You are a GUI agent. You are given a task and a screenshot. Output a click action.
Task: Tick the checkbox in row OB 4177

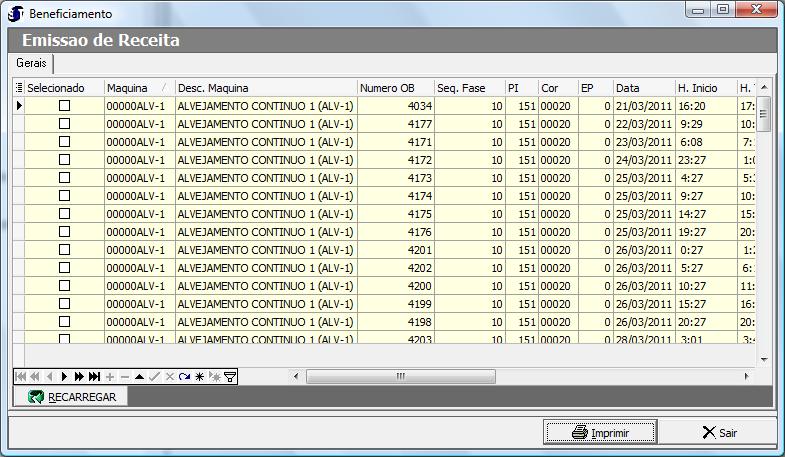pyautogui.click(x=64, y=124)
